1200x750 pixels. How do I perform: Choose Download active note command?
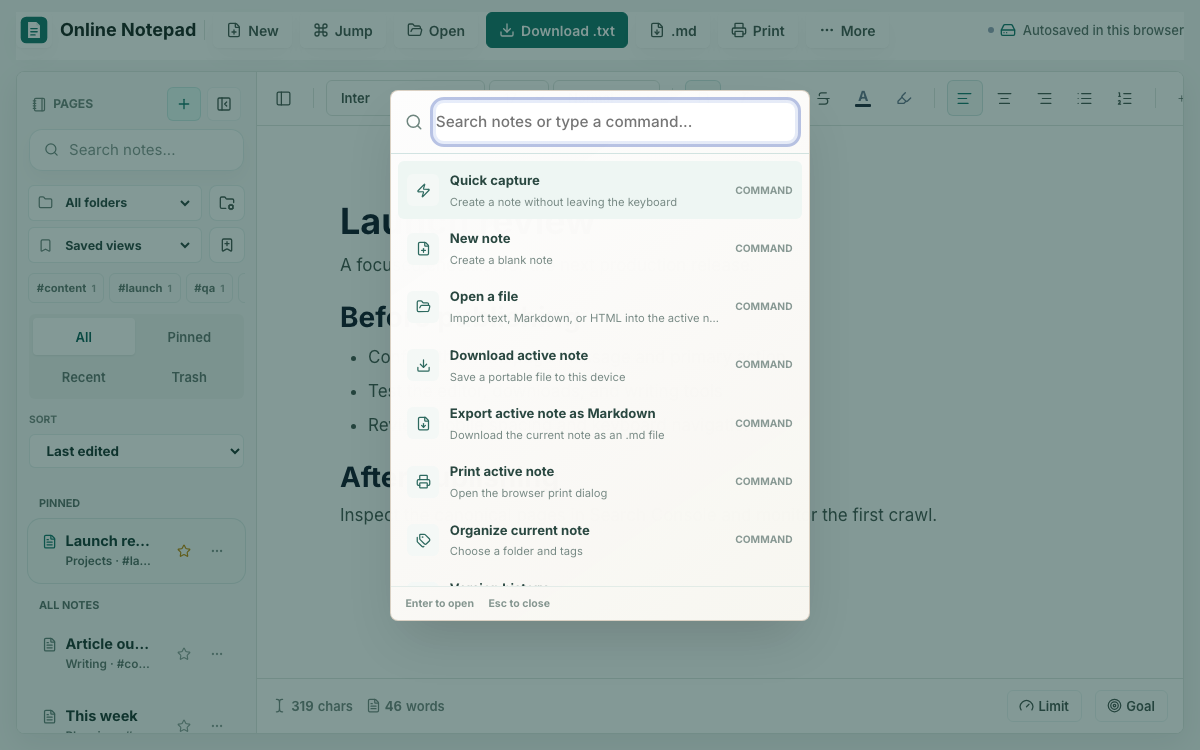pyautogui.click(x=600, y=365)
